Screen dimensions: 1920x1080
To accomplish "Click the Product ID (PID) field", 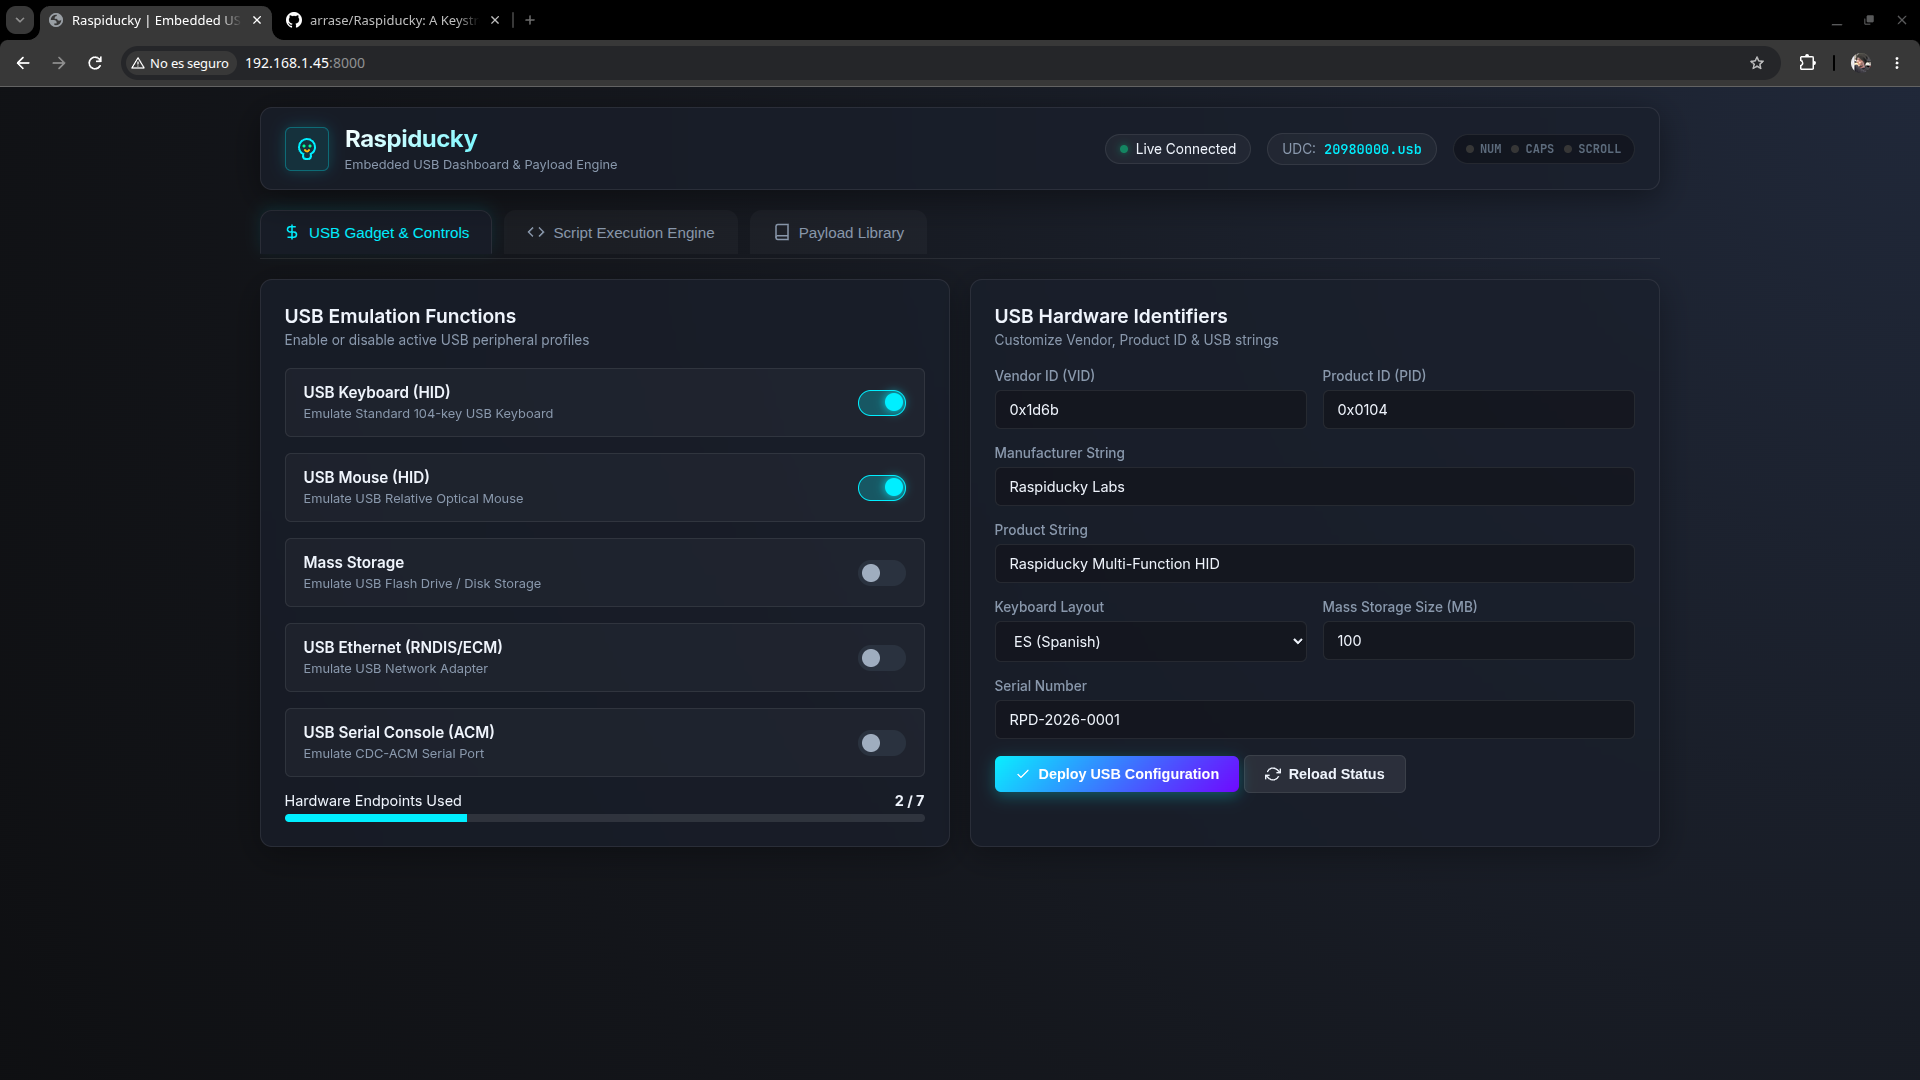I will pos(1478,410).
